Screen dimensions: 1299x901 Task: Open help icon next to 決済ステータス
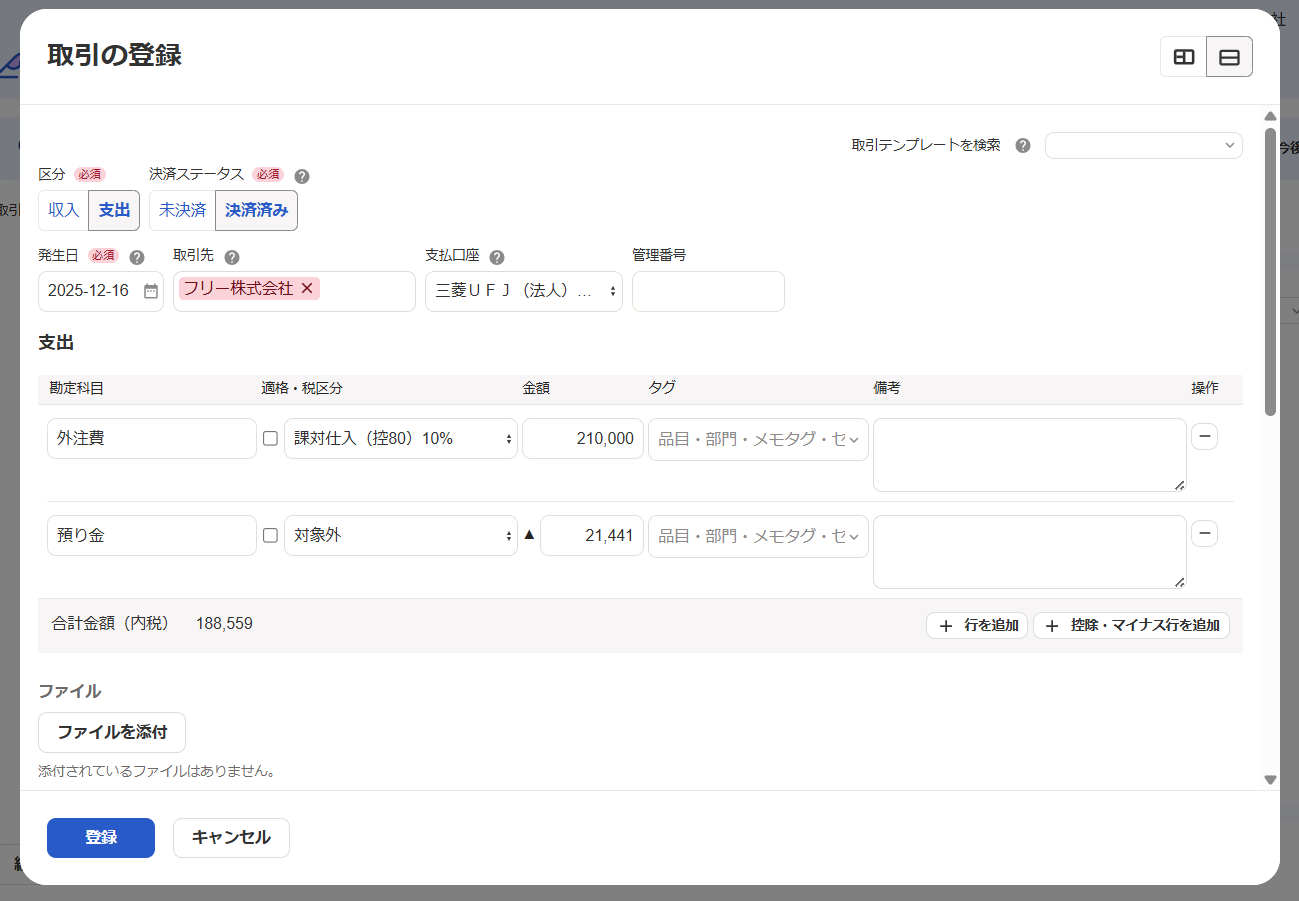(x=302, y=176)
